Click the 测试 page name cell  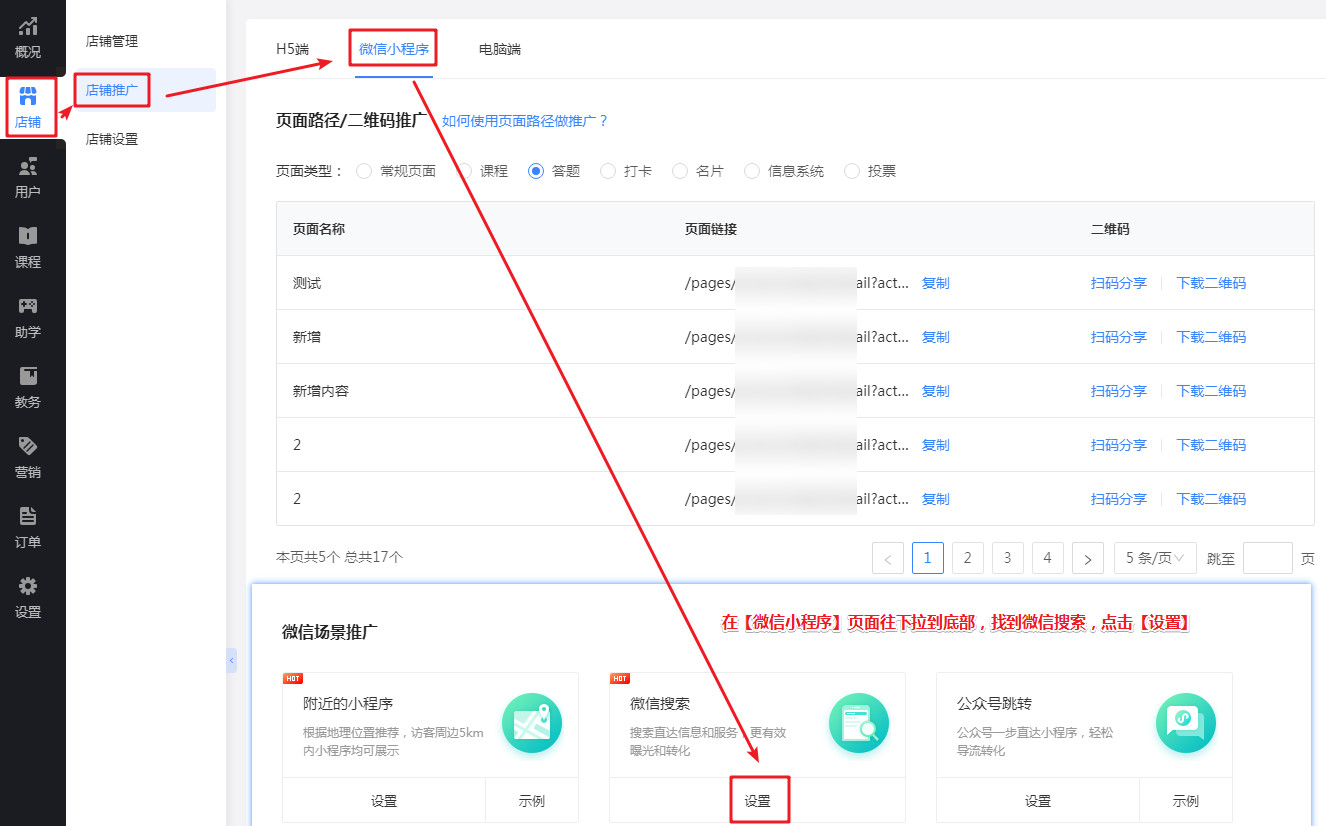point(307,283)
